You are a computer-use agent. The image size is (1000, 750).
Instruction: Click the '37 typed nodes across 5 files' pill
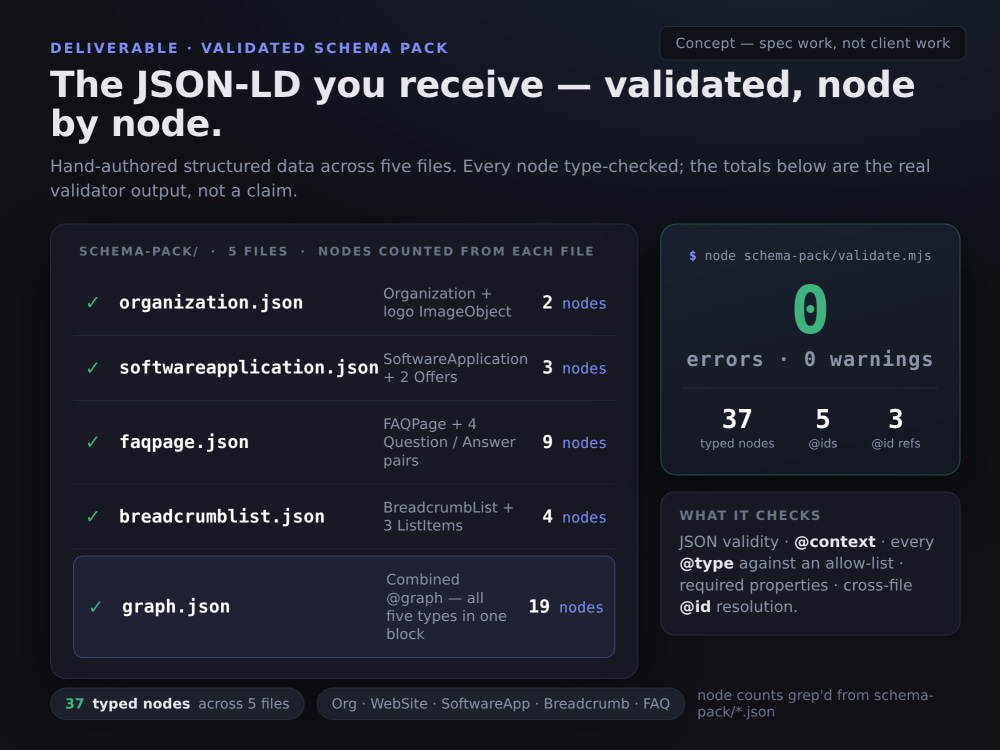177,703
